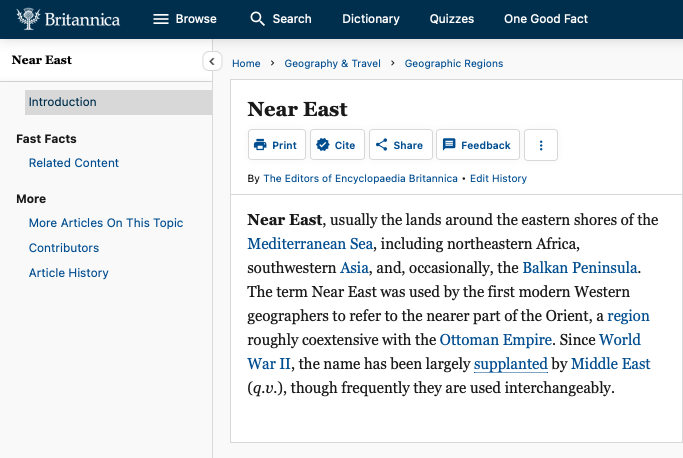Collapse the left sidebar panel
The height and width of the screenshot is (458, 683).
pos(212,61)
